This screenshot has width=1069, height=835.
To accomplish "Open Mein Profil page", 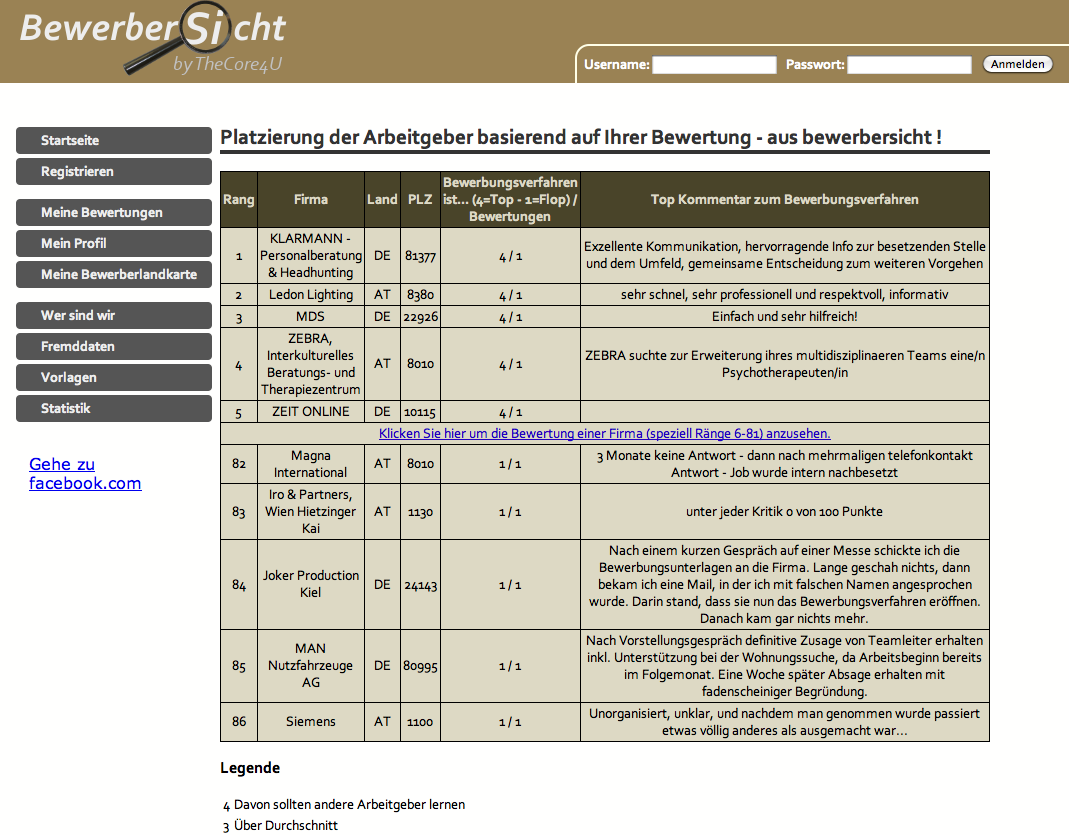I will click(x=114, y=243).
